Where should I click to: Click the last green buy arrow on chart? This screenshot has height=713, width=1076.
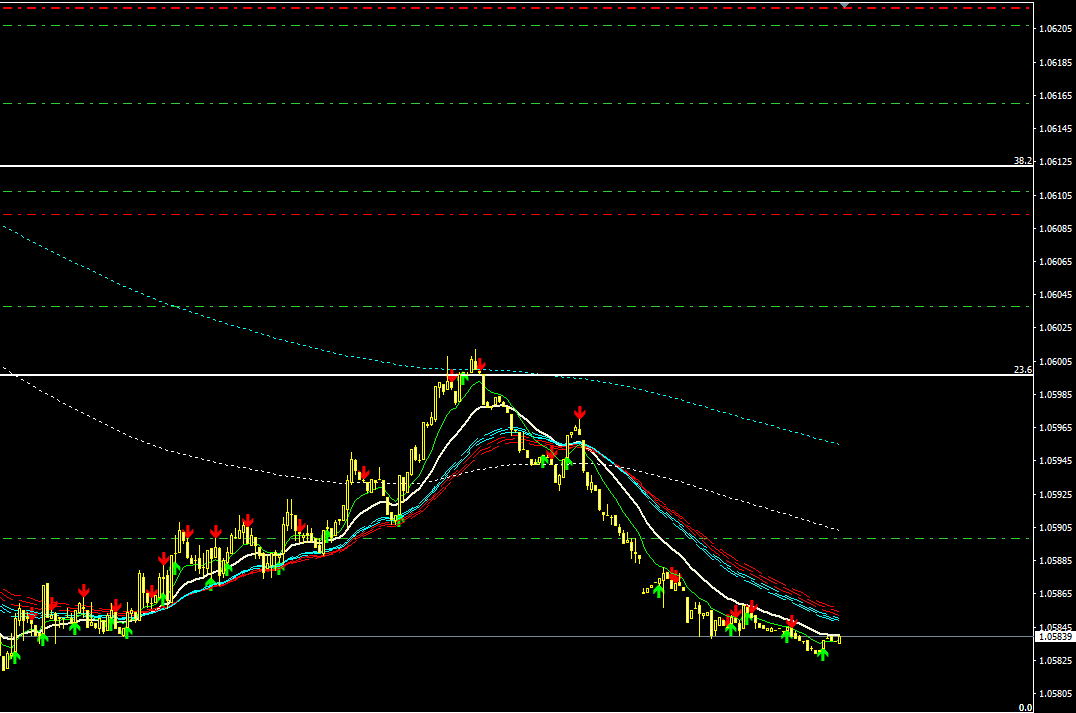point(822,653)
